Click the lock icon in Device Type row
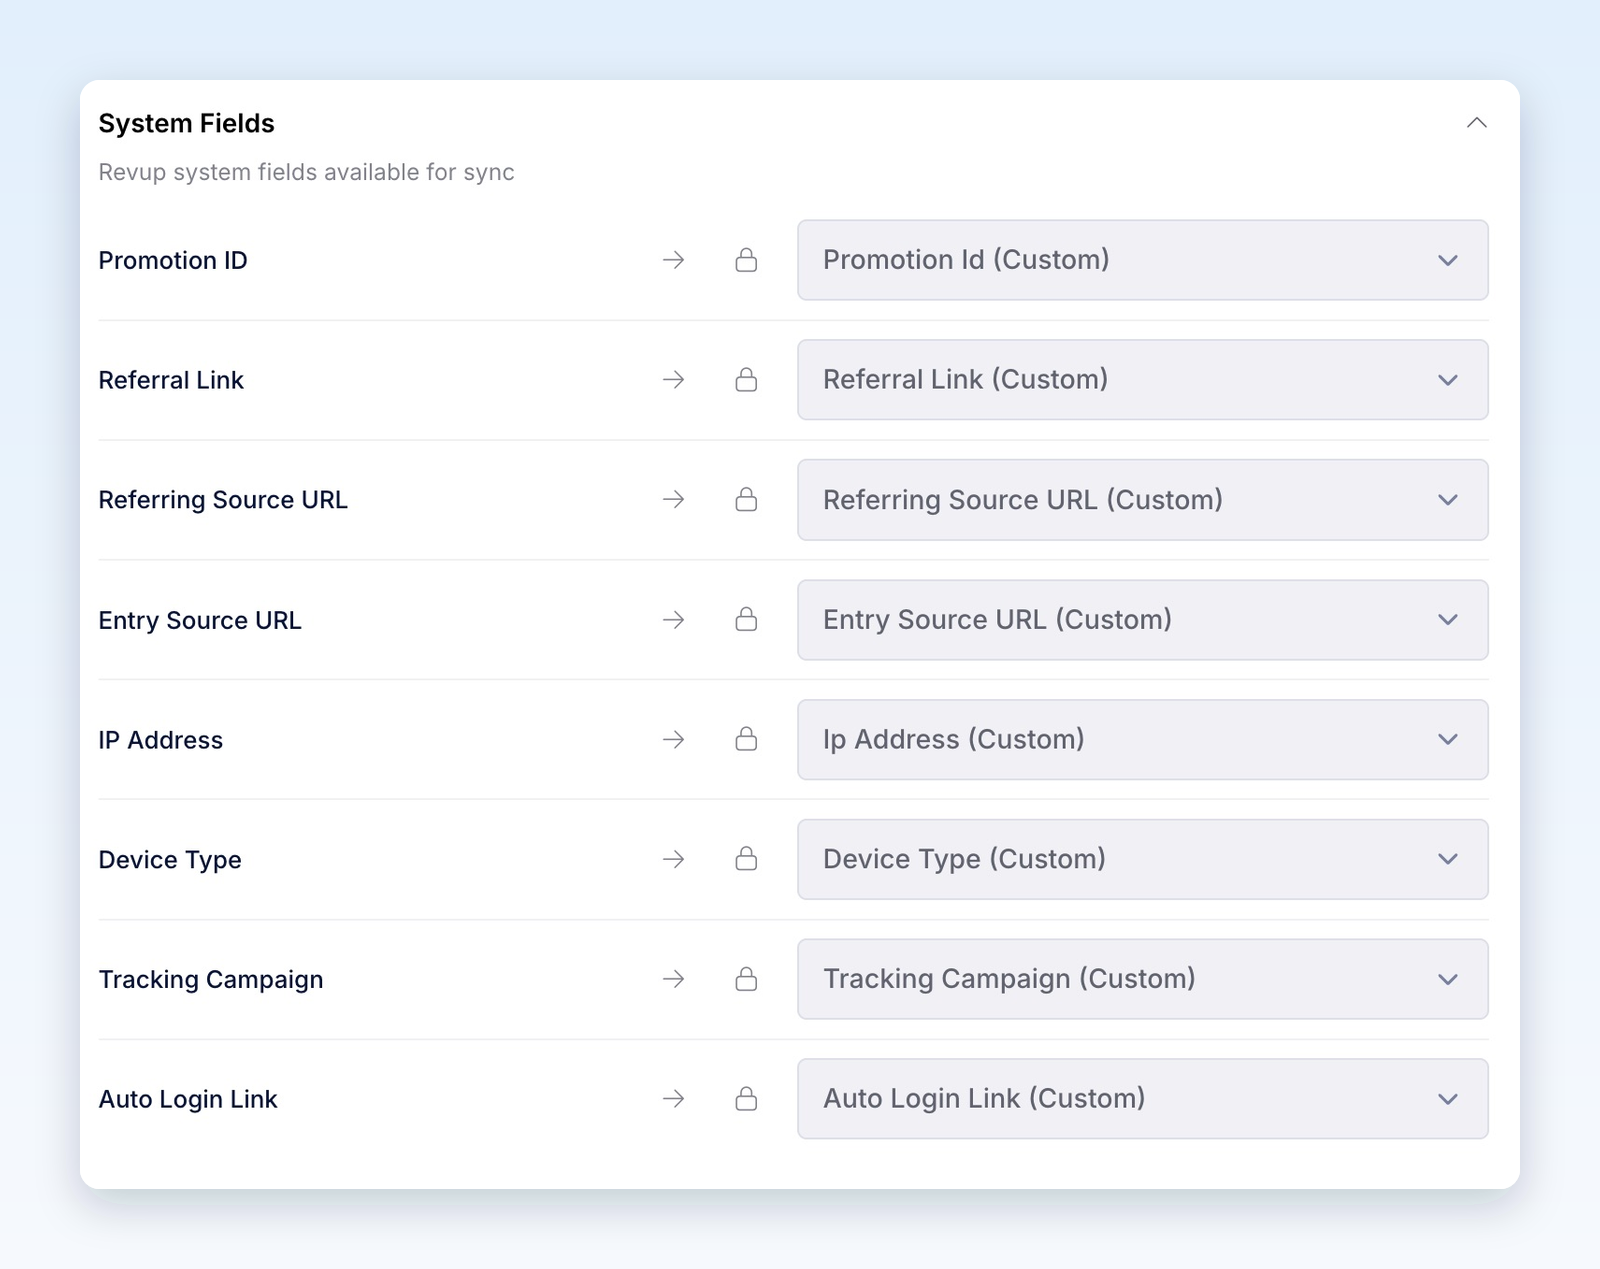1600x1269 pixels. (x=746, y=859)
